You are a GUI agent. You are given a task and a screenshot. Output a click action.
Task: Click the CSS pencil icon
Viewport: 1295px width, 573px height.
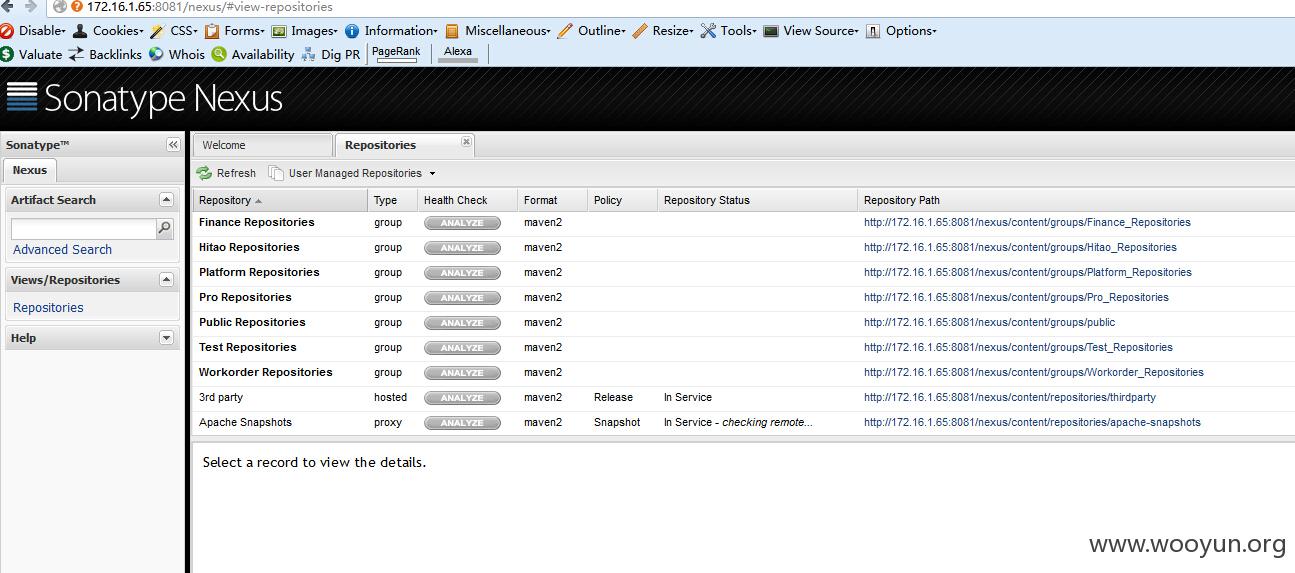tap(157, 31)
